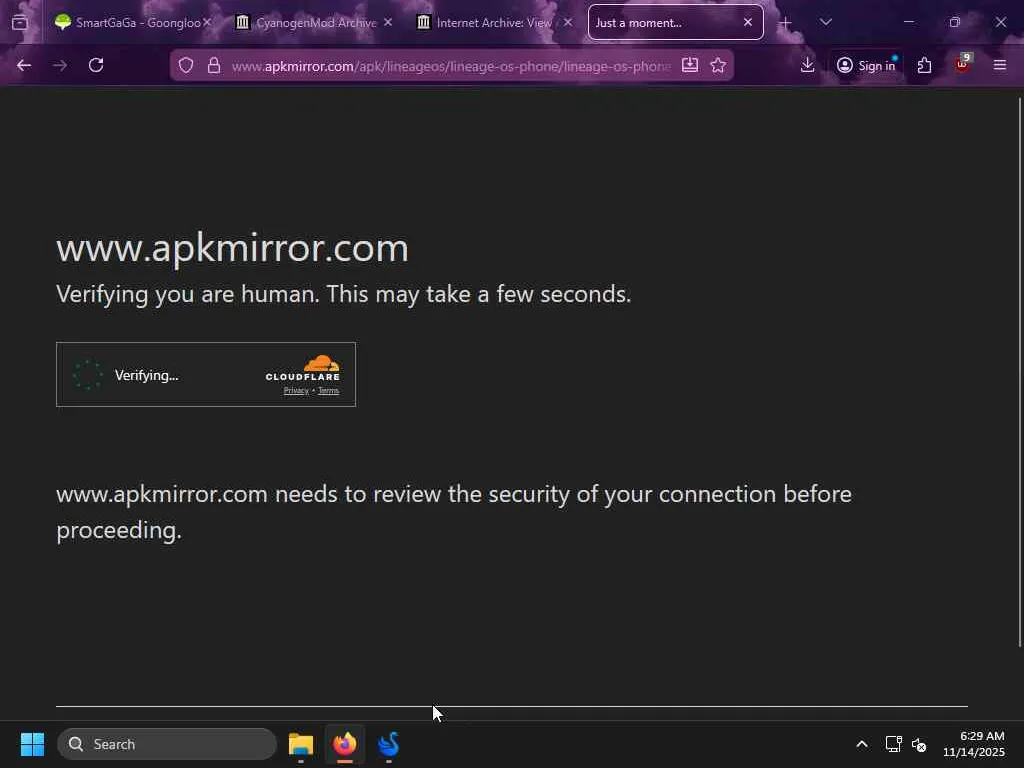Close the Just a moment tab
1024x768 pixels.
click(x=748, y=22)
